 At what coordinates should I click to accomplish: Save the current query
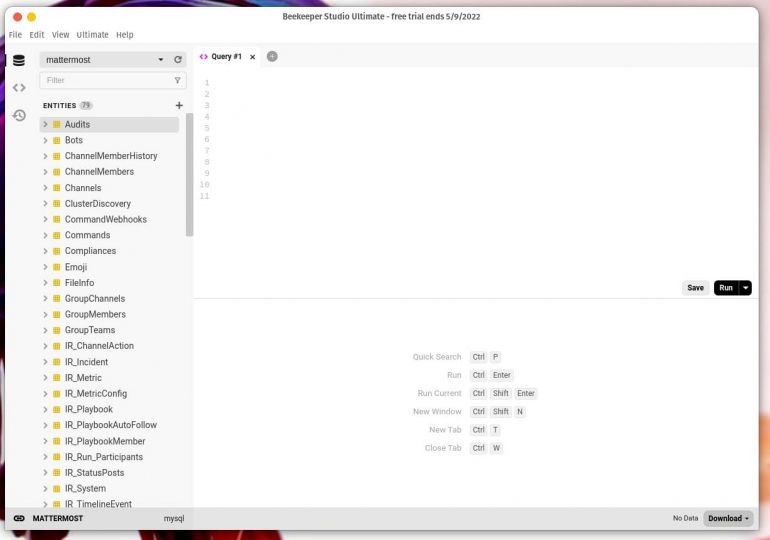click(x=695, y=288)
